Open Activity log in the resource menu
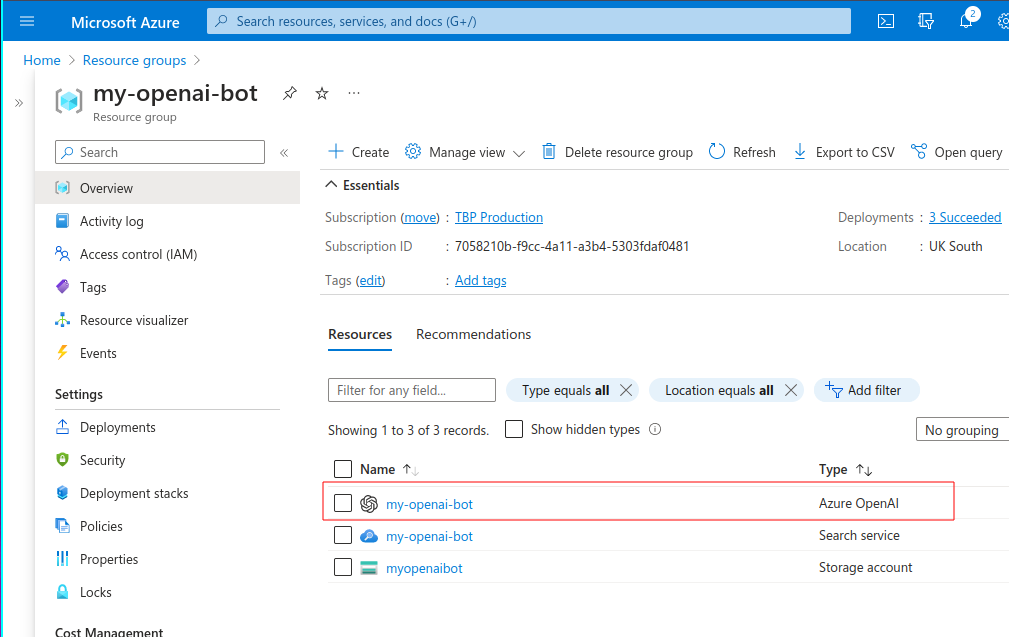Viewport: 1009px width, 637px height. click(167, 221)
